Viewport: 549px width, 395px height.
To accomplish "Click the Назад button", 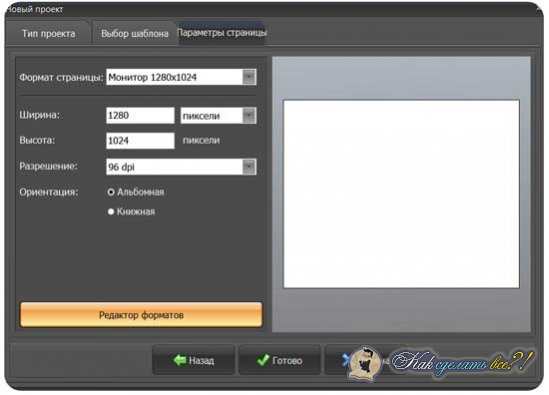I will 193,360.
